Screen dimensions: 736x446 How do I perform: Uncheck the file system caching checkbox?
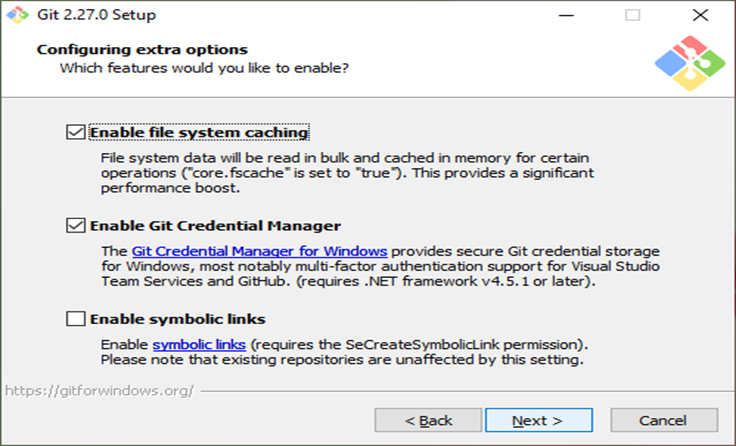pyautogui.click(x=75, y=132)
